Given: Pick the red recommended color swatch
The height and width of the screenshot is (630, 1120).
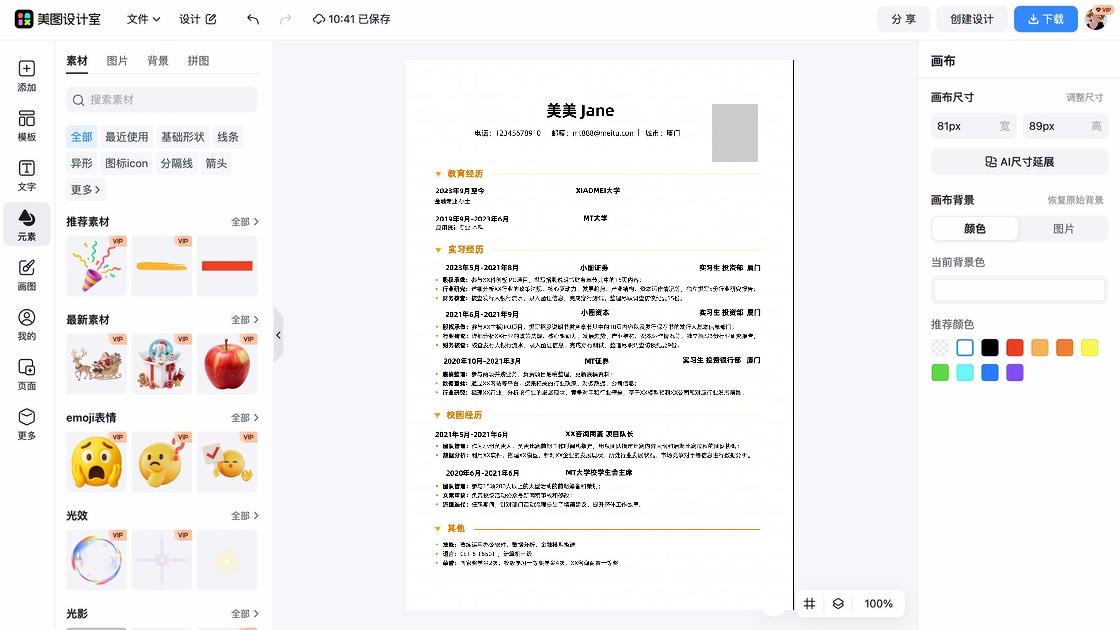Looking at the screenshot, I should (1014, 348).
